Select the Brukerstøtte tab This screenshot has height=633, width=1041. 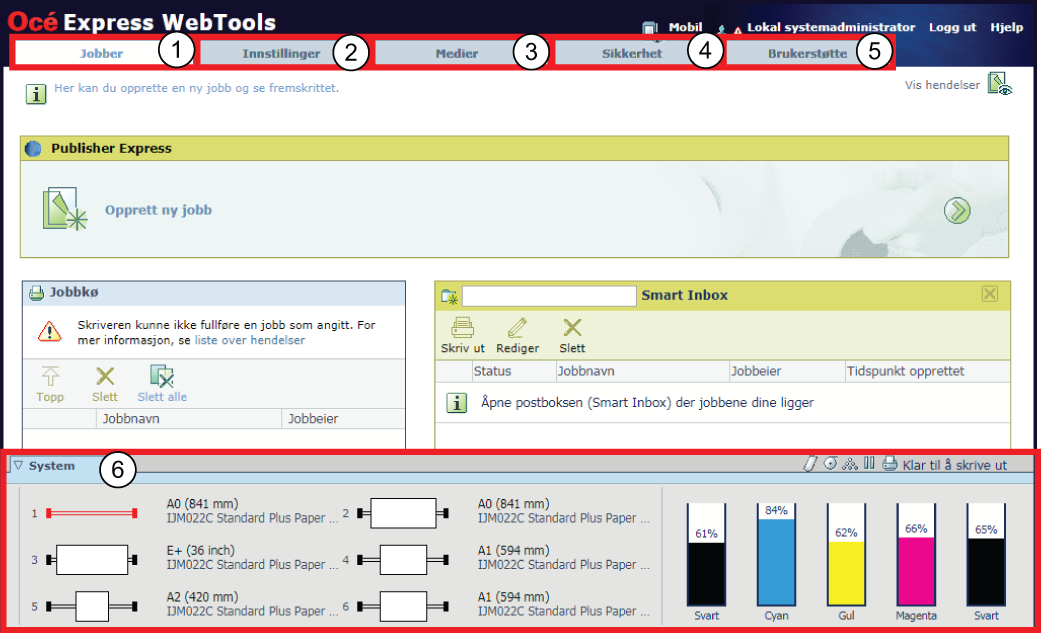(807, 53)
